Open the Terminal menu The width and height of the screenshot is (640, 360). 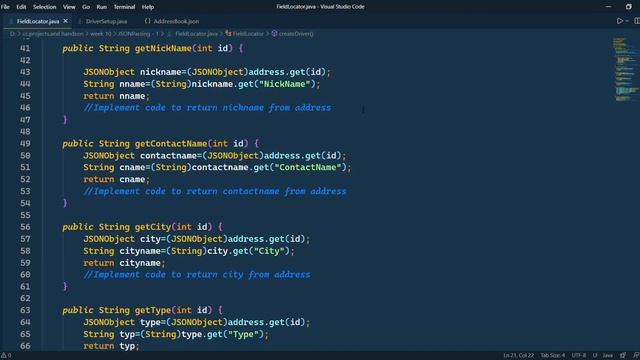[x=124, y=7]
